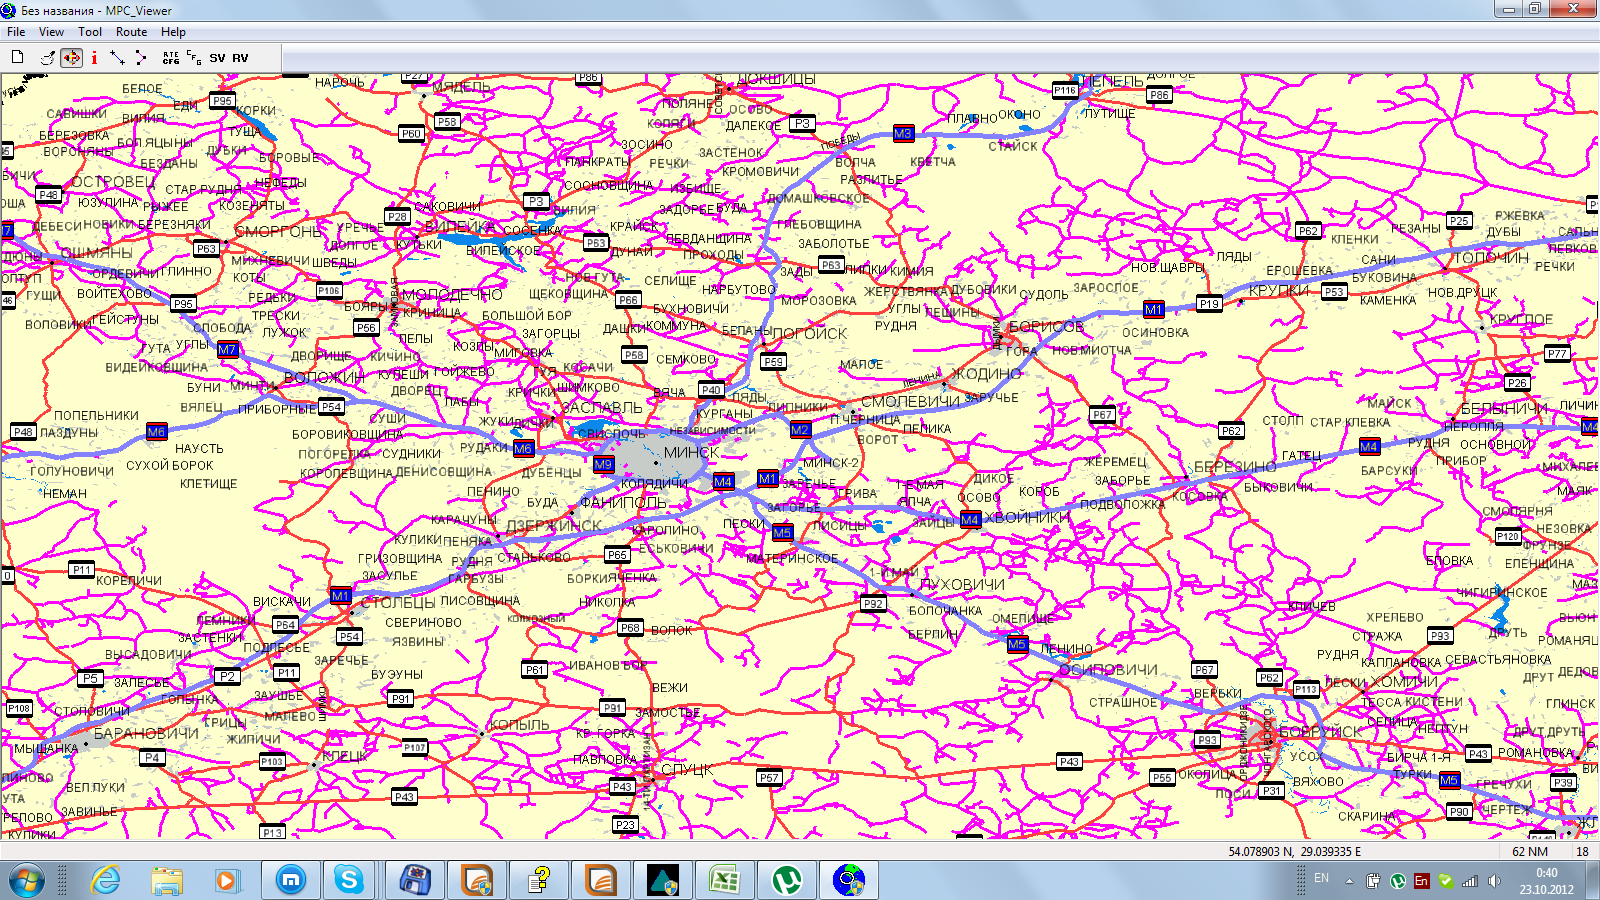Image resolution: width=1600 pixels, height=900 pixels.
Task: Open the Route menu
Action: pyautogui.click(x=131, y=32)
